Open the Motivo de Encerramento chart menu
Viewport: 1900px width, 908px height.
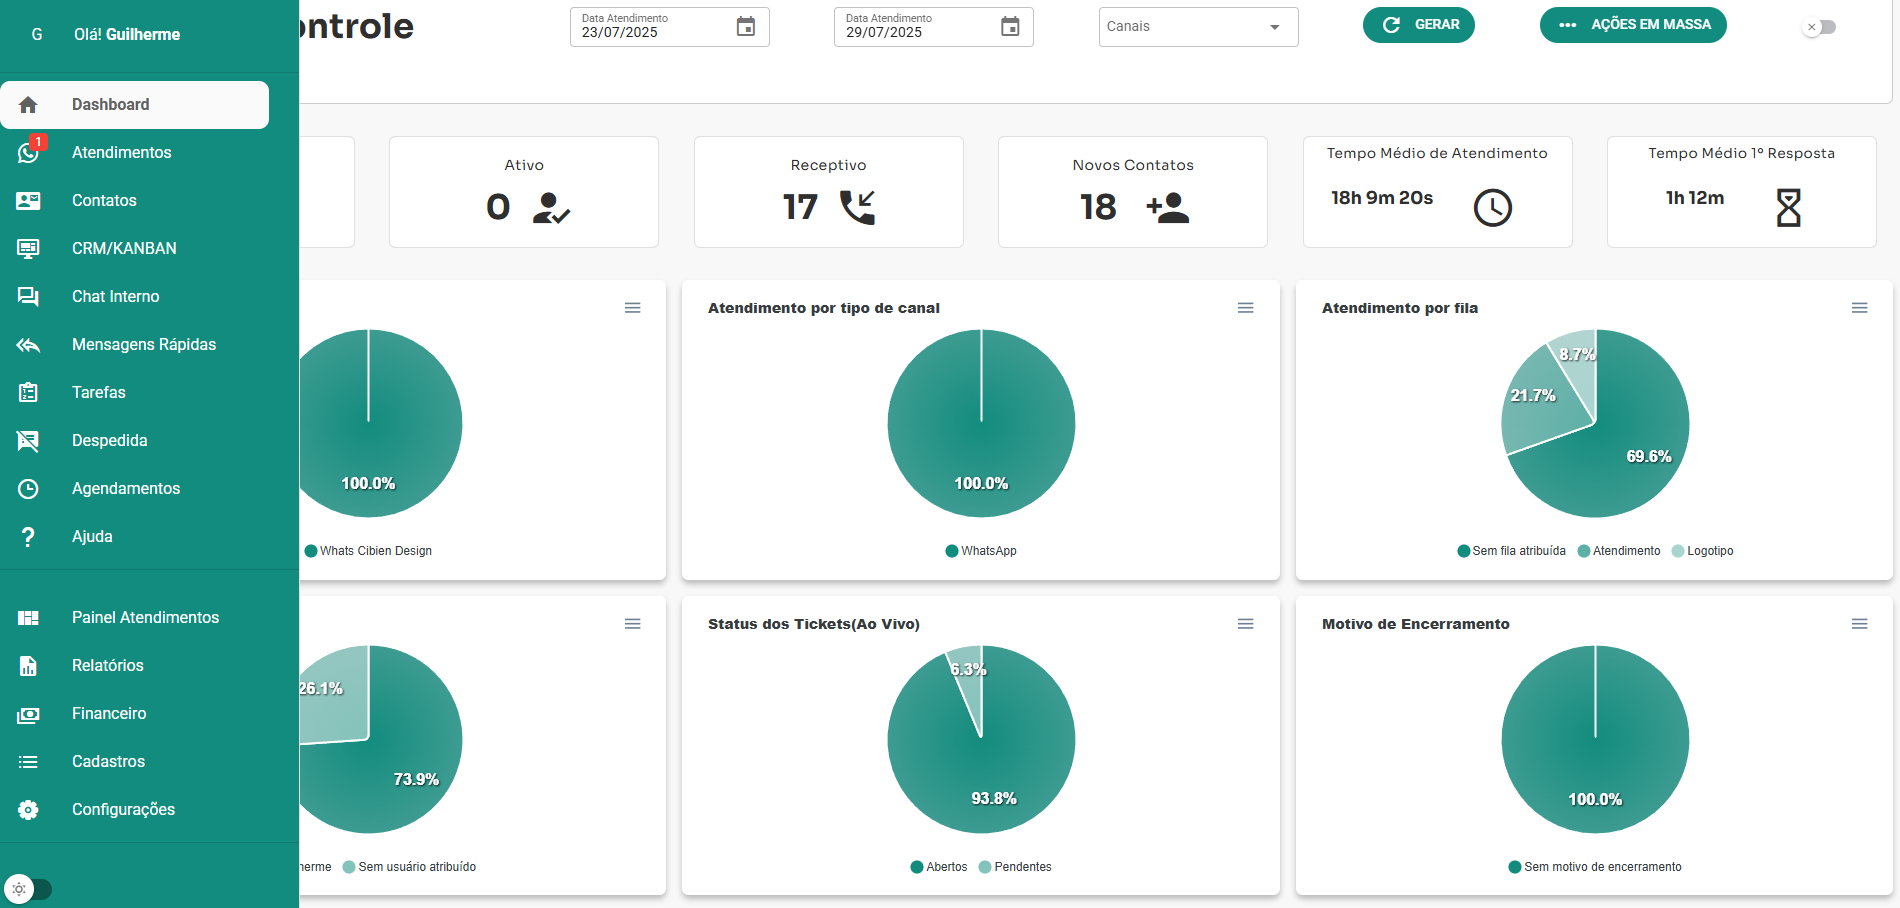point(1859,624)
